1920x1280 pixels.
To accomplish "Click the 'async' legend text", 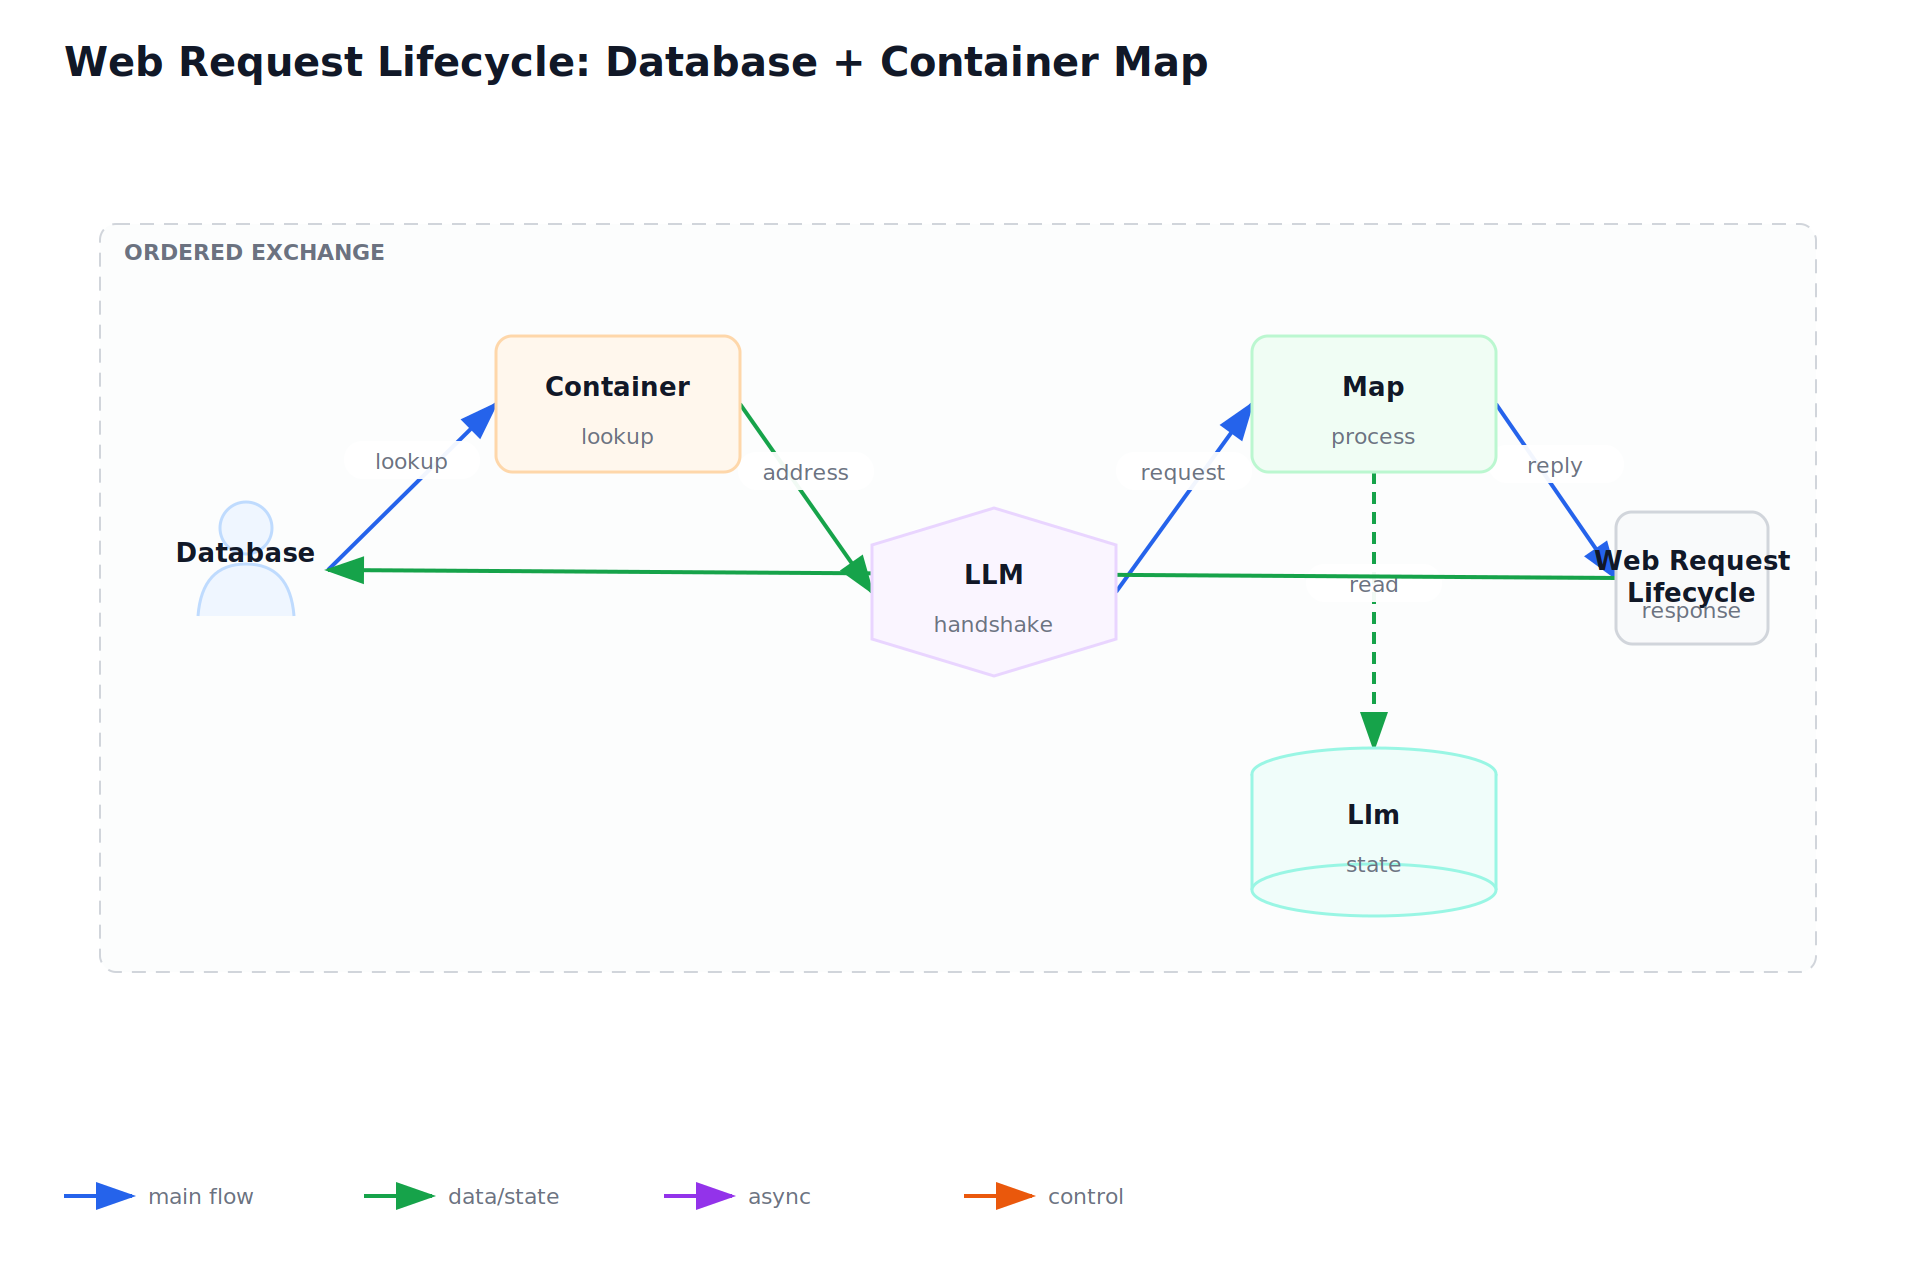I will coord(780,1196).
